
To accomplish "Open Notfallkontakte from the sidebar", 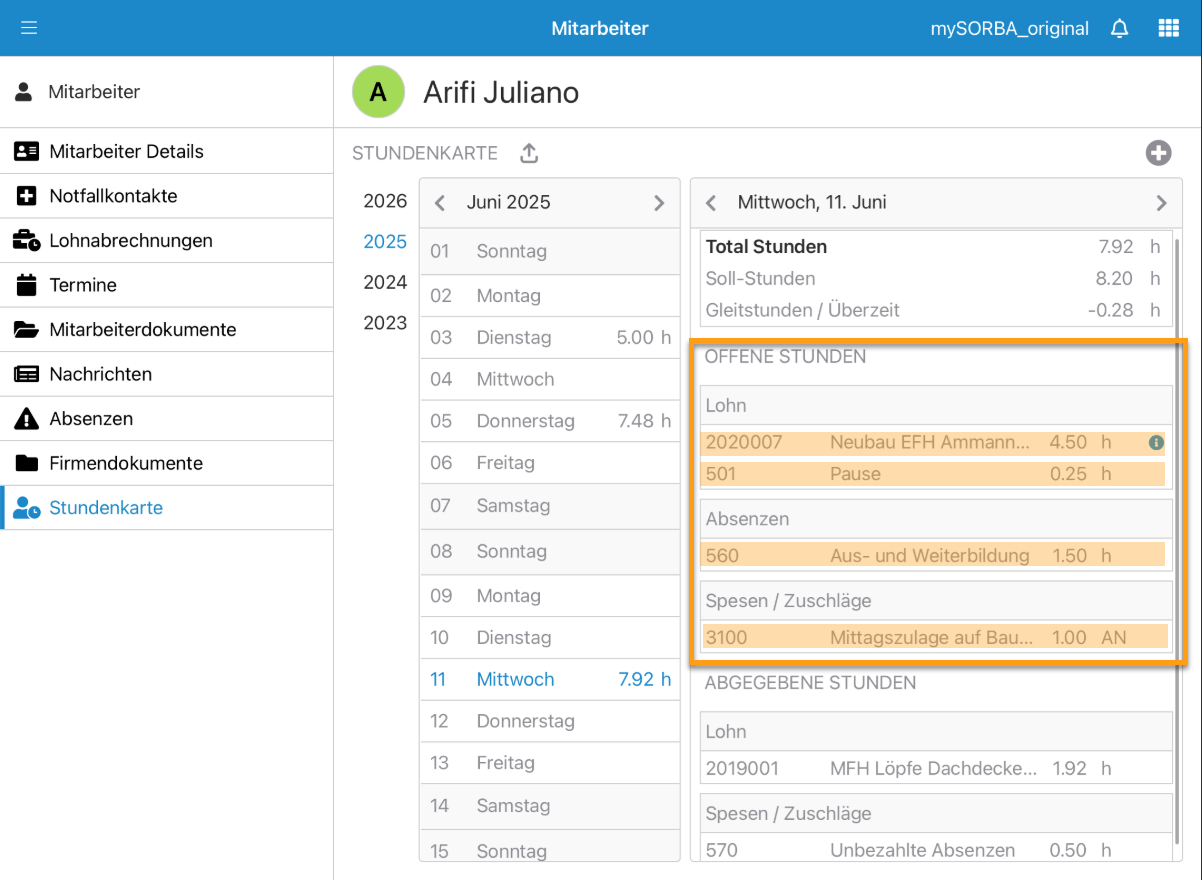I will 113,196.
